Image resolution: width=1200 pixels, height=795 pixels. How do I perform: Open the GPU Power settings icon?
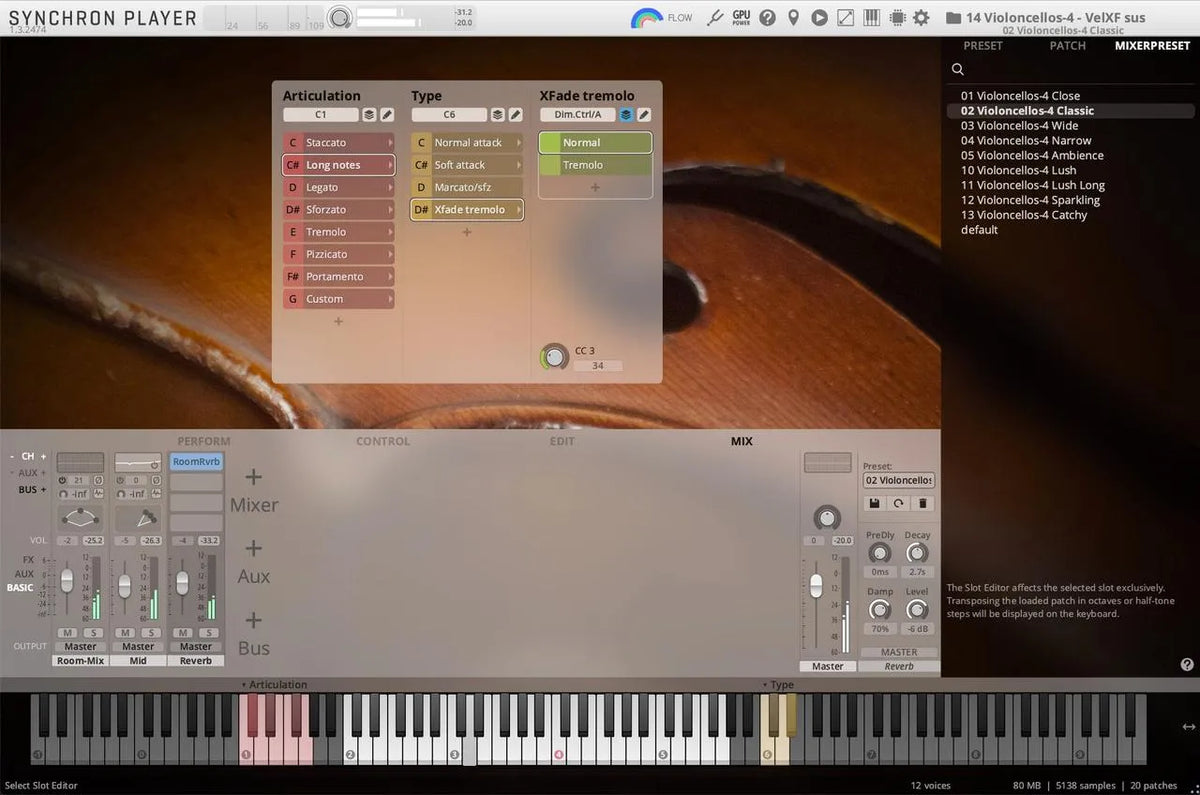coord(740,17)
